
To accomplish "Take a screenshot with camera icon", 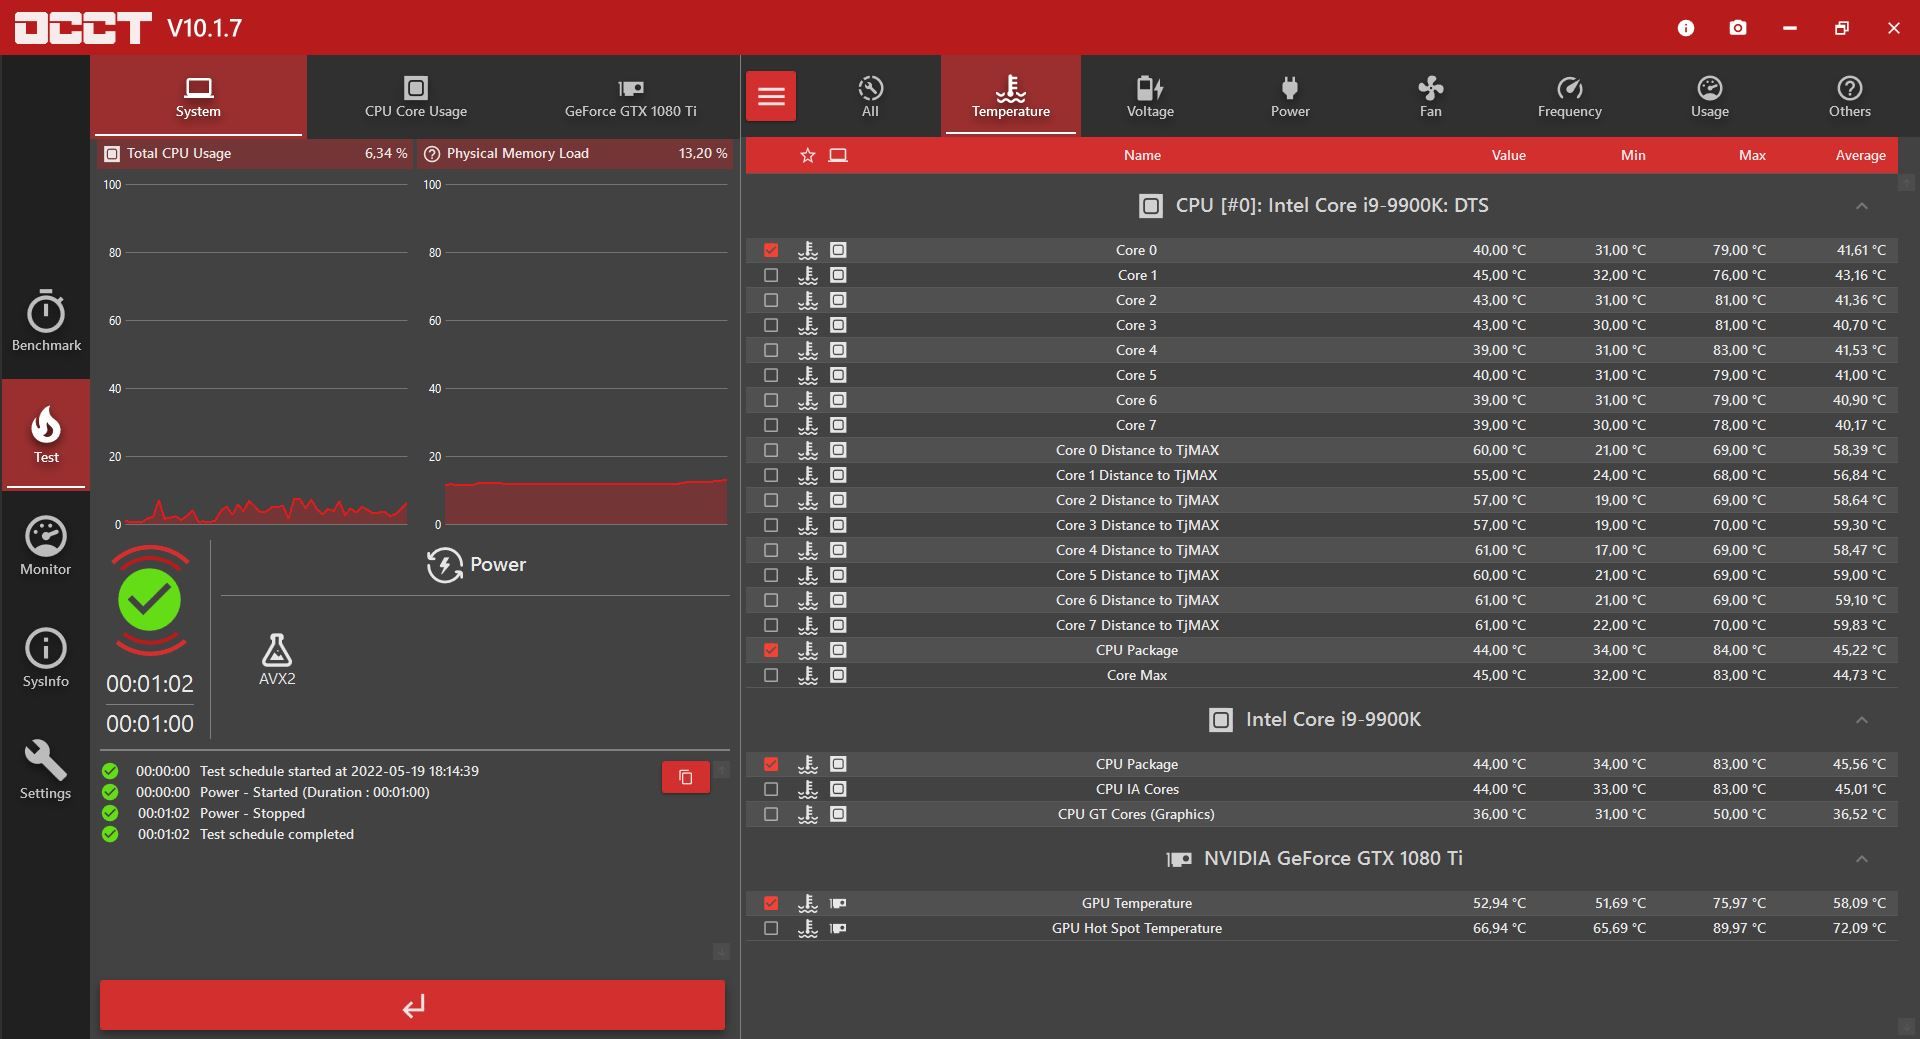I will pos(1738,28).
